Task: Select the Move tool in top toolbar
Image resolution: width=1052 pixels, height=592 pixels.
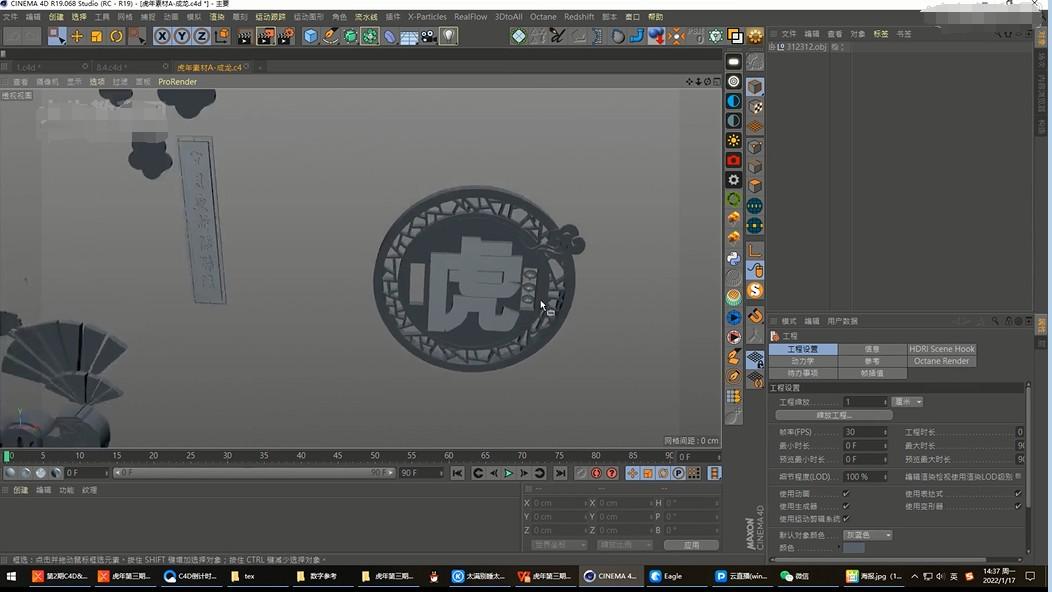Action: click(77, 36)
